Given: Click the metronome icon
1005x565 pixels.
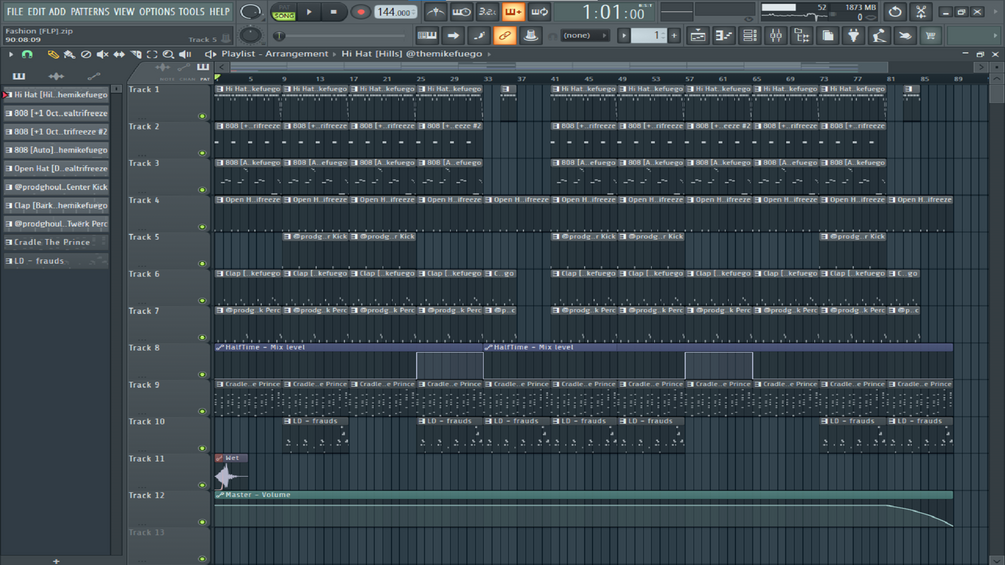Looking at the screenshot, I should 435,12.
